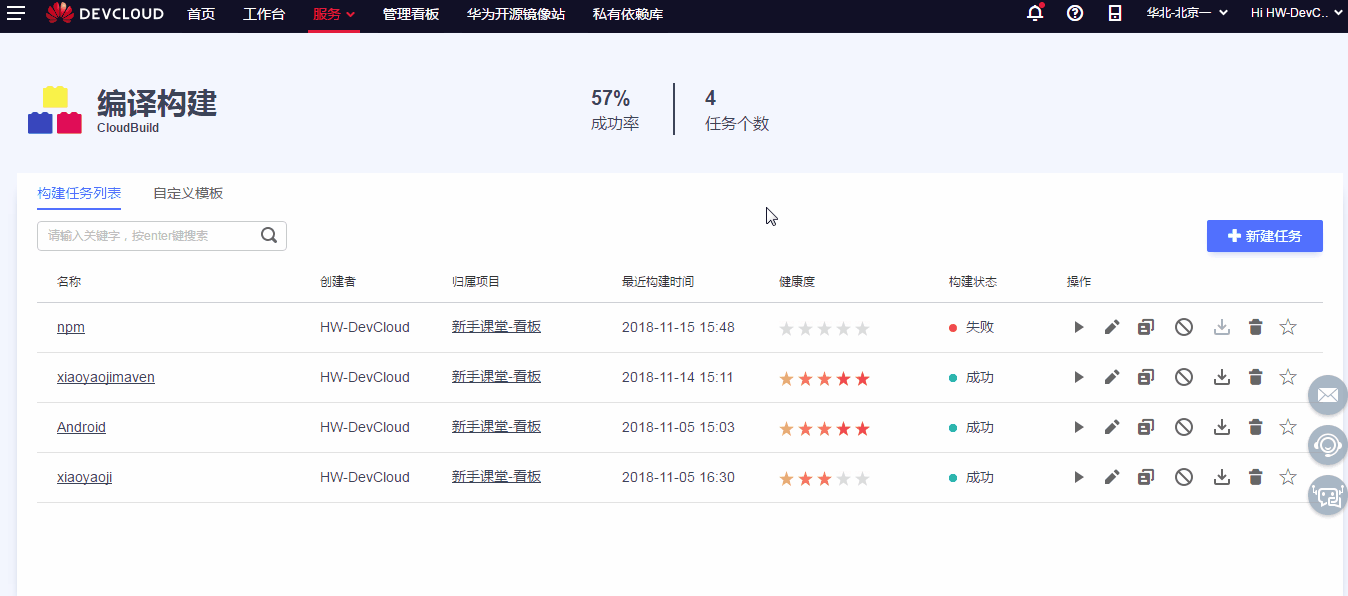The image size is (1348, 596).
Task: Run the npm build task
Action: coord(1078,326)
